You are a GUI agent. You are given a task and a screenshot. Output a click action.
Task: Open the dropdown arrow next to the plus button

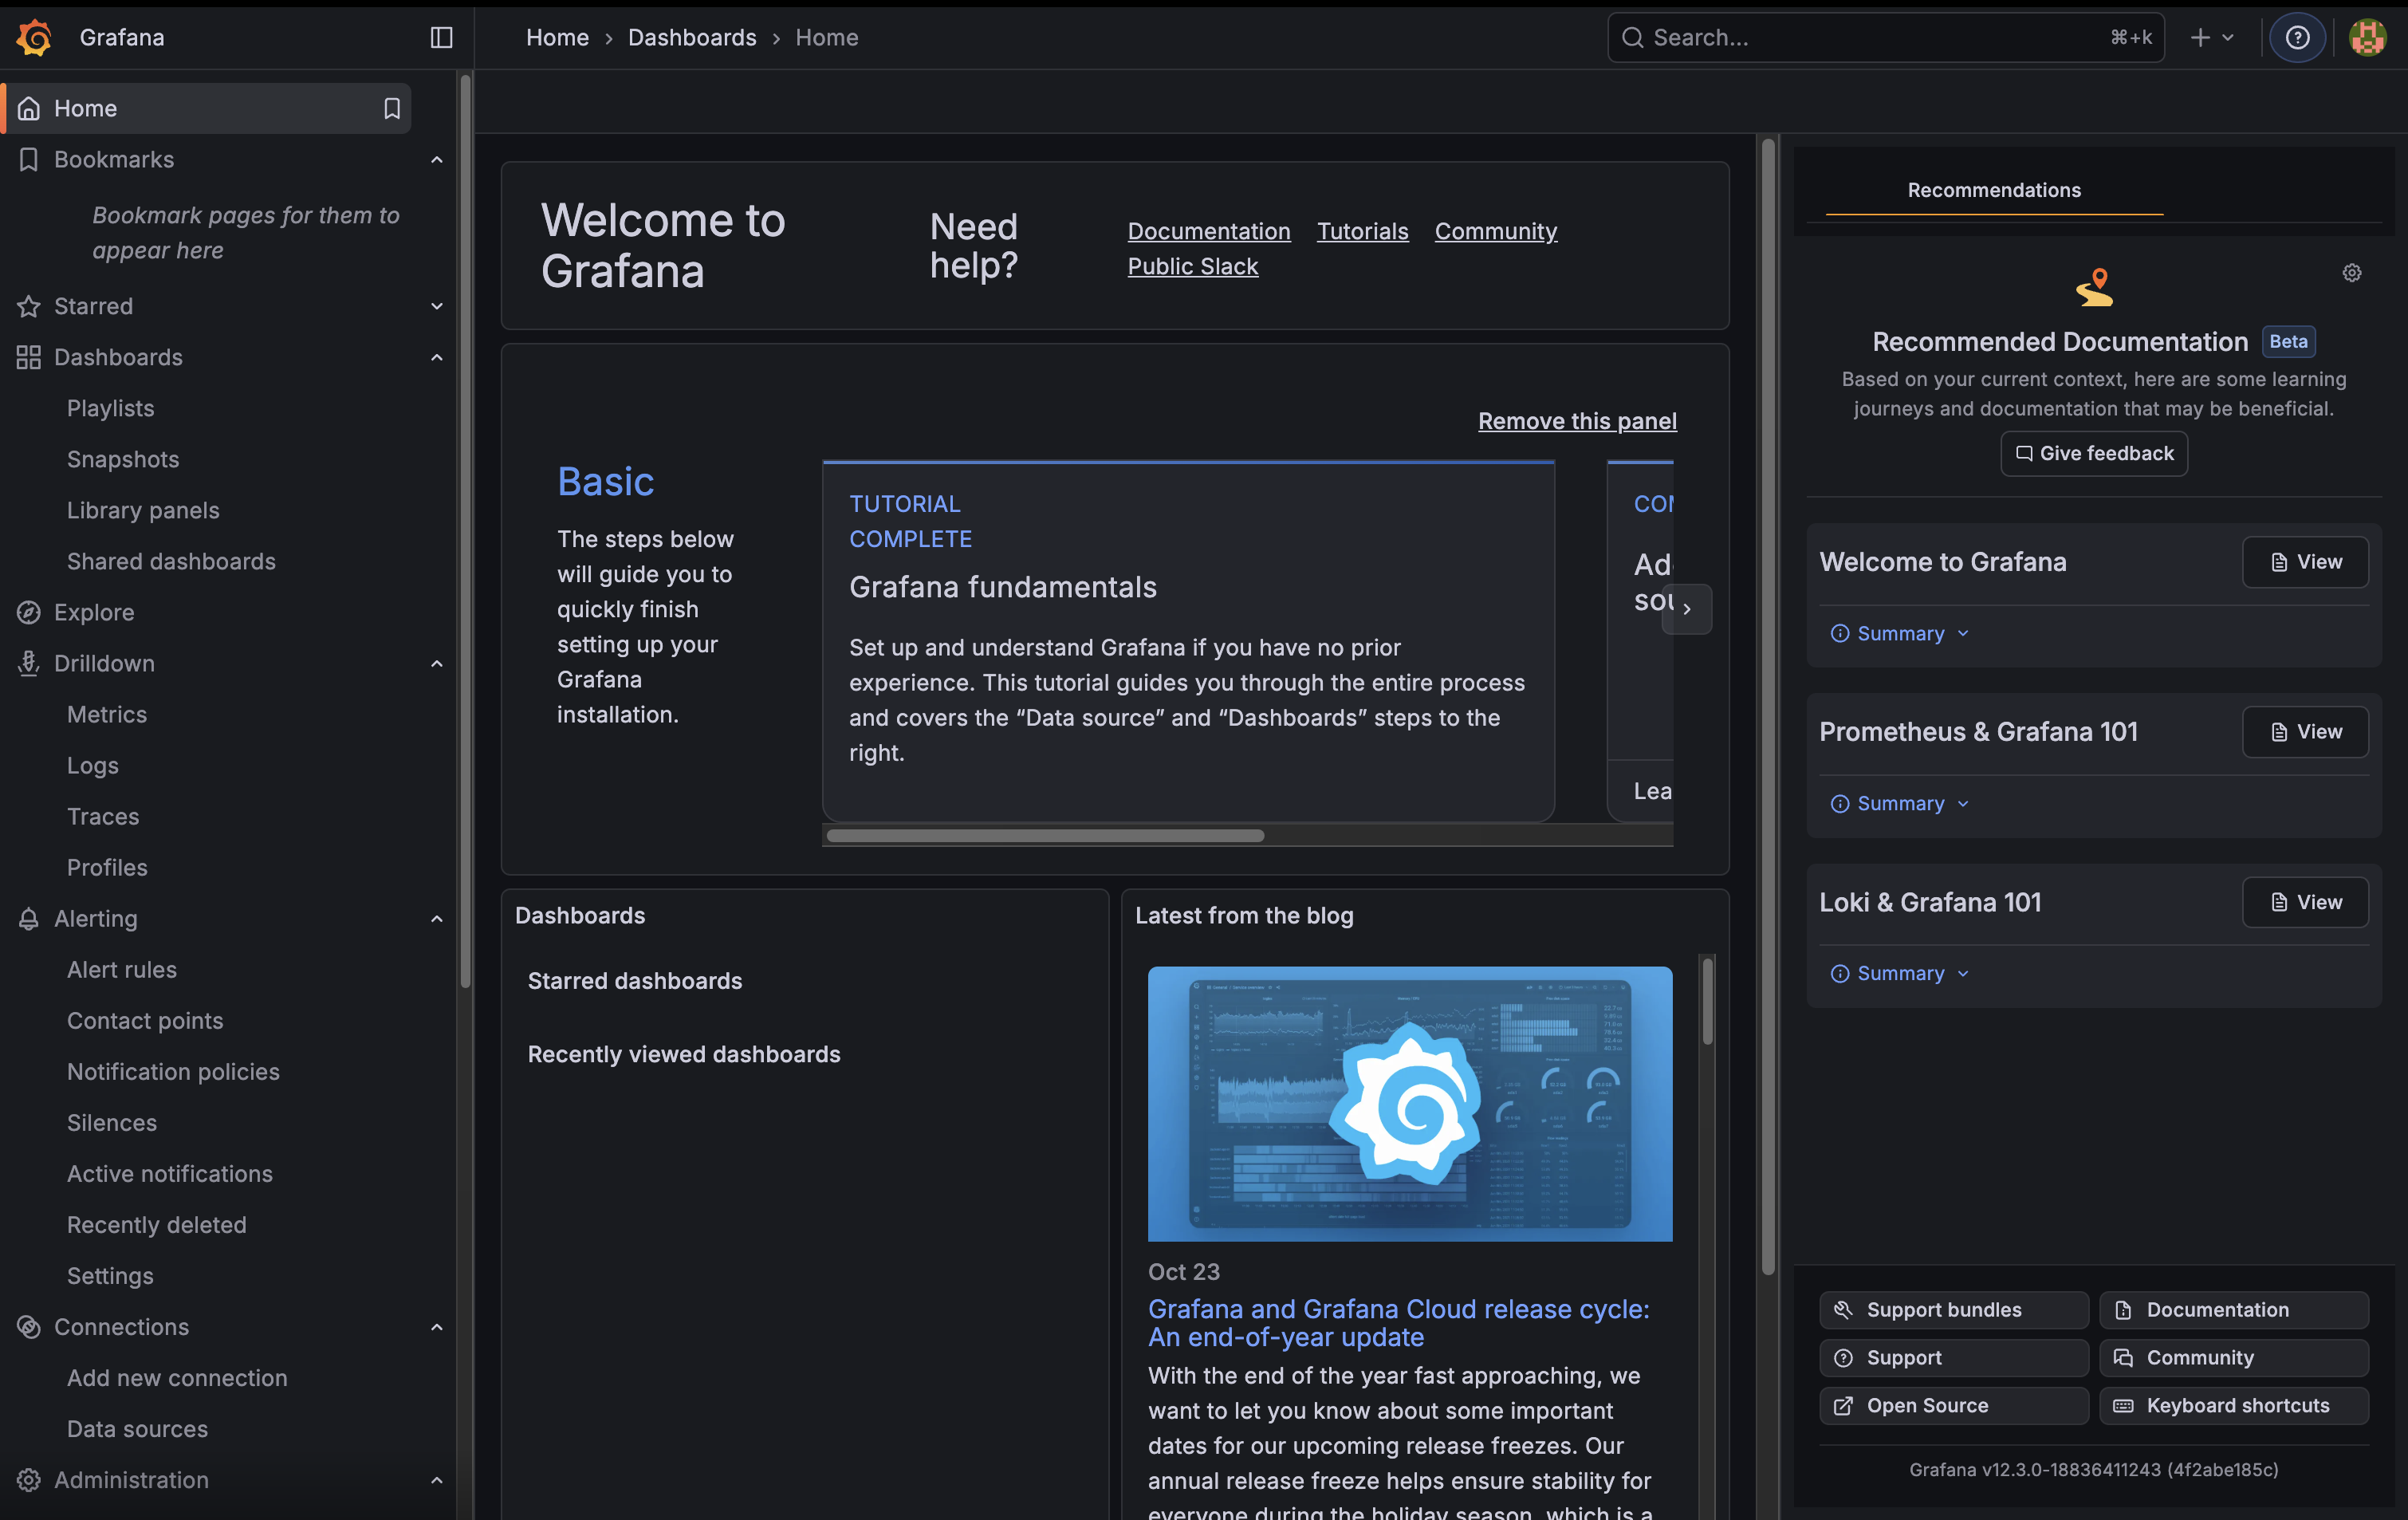click(2228, 37)
